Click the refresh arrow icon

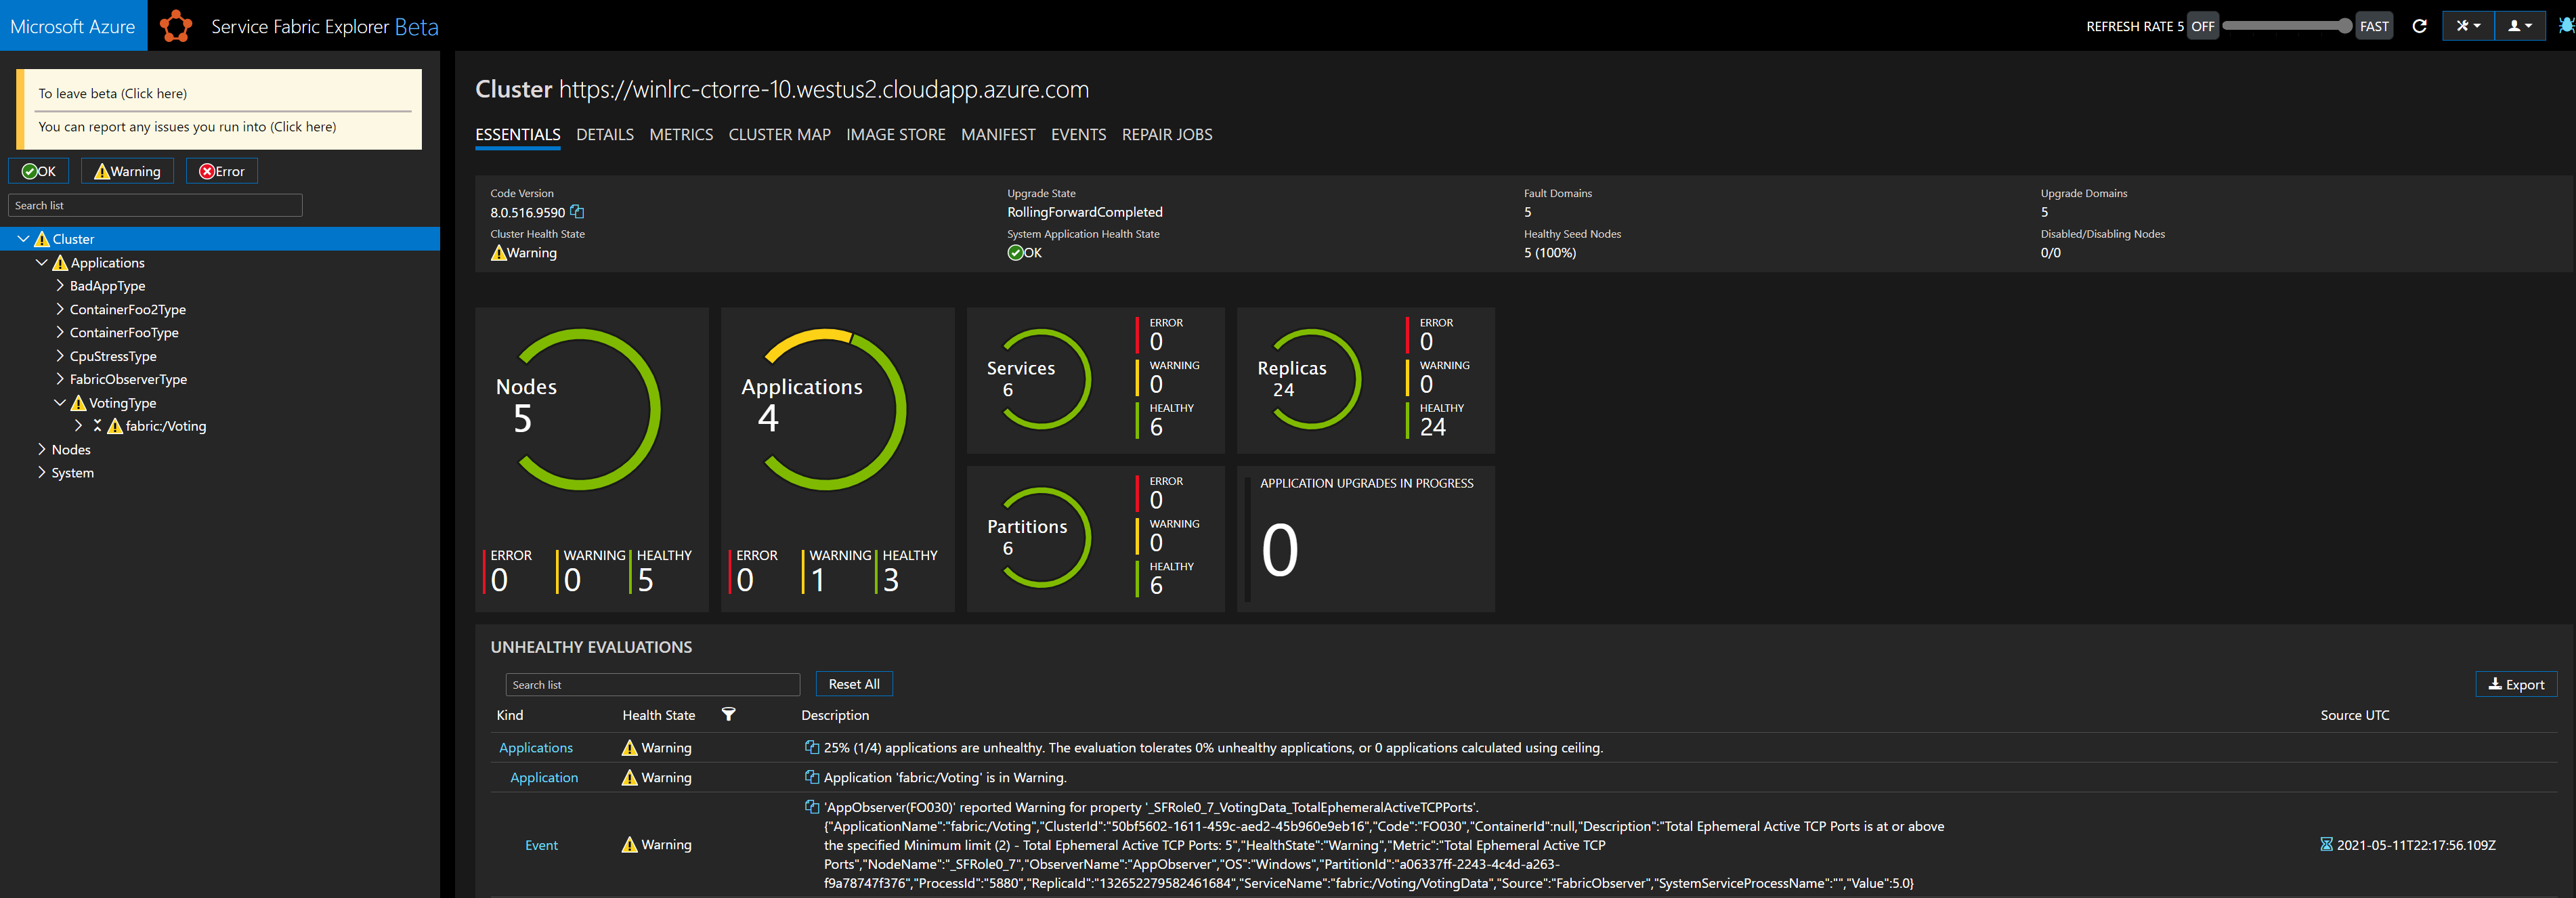2419,26
